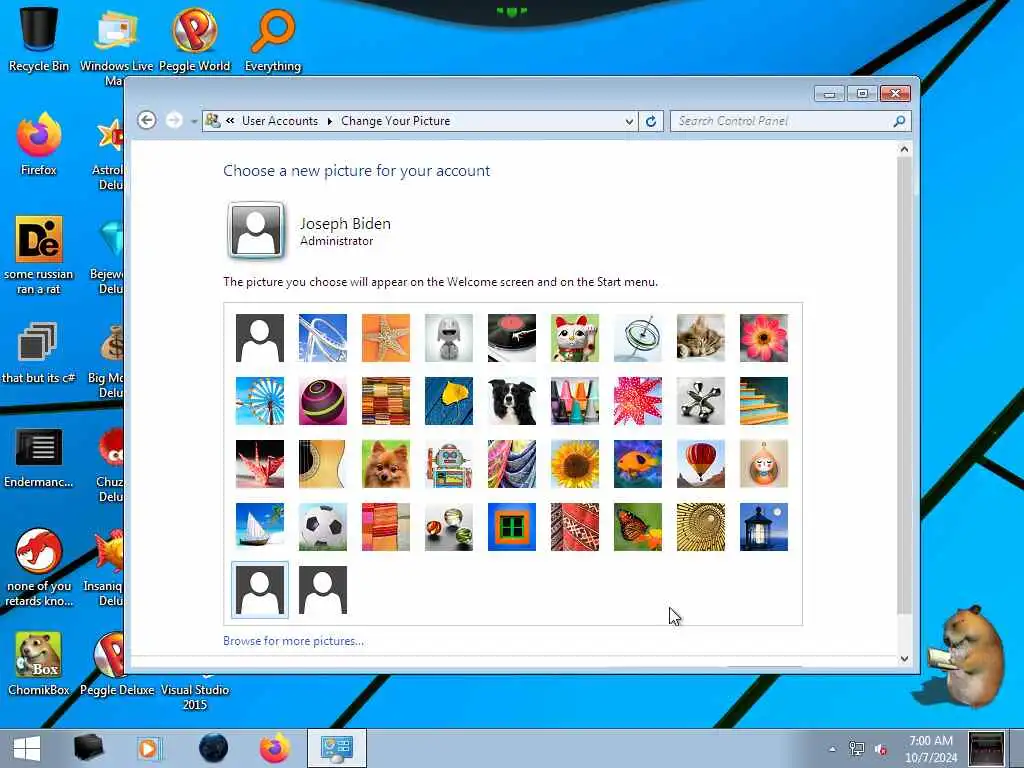Expand the address bar history dropdown
This screenshot has height=768, width=1024.
click(x=629, y=121)
